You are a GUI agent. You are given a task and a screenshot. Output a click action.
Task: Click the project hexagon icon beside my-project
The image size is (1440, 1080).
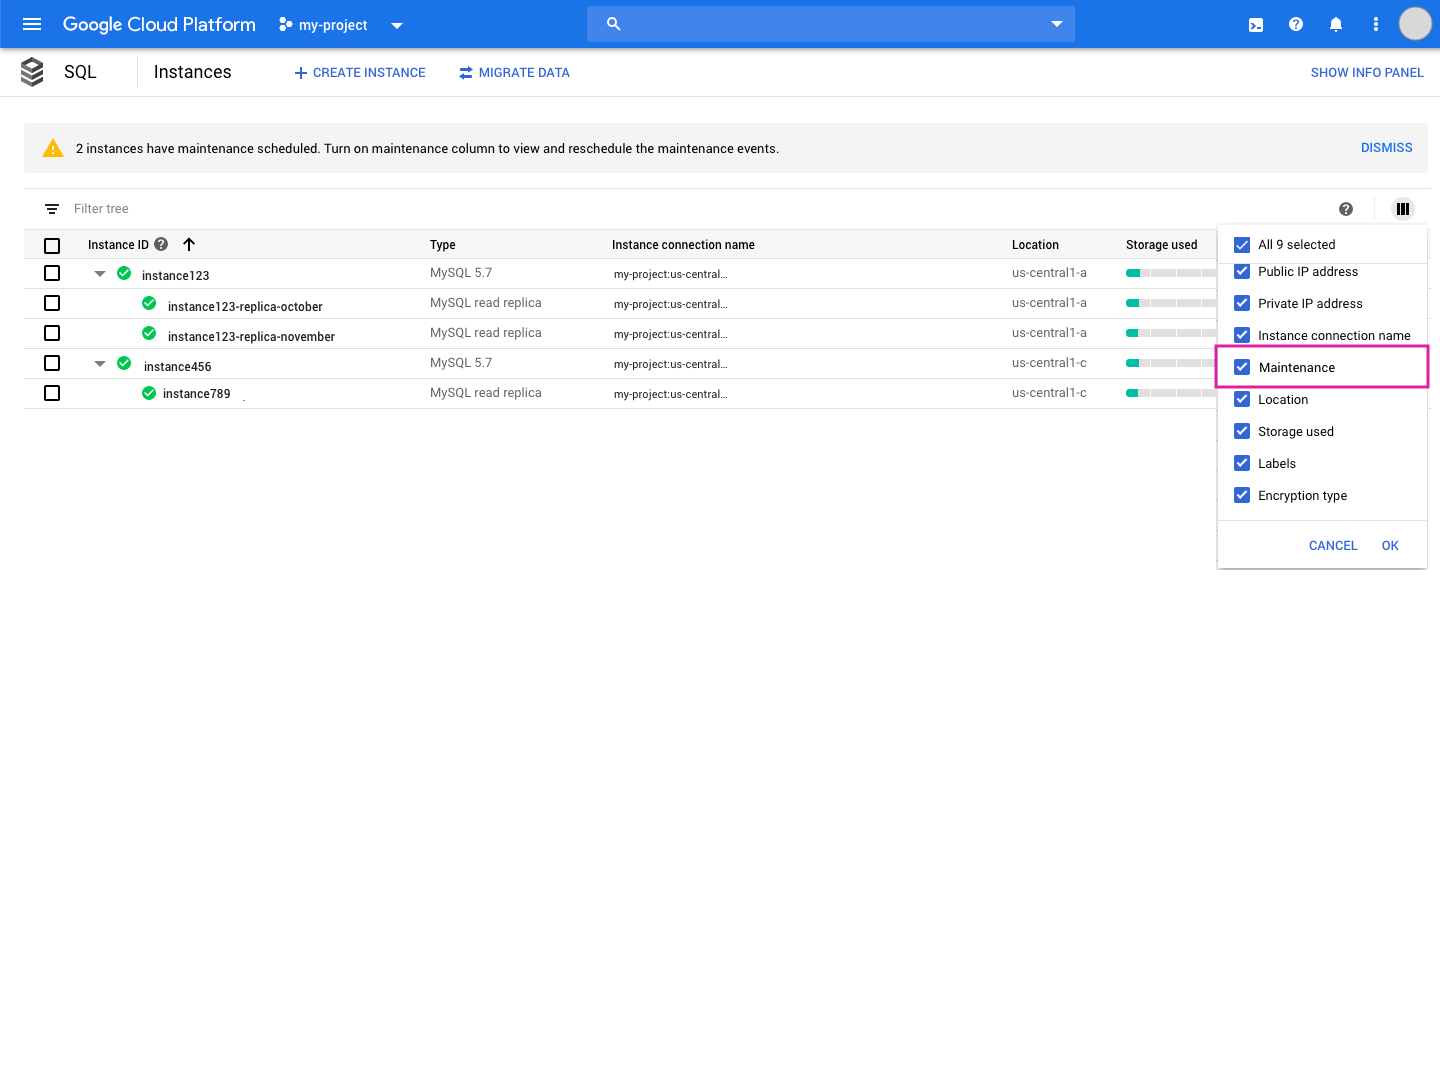[x=286, y=24]
